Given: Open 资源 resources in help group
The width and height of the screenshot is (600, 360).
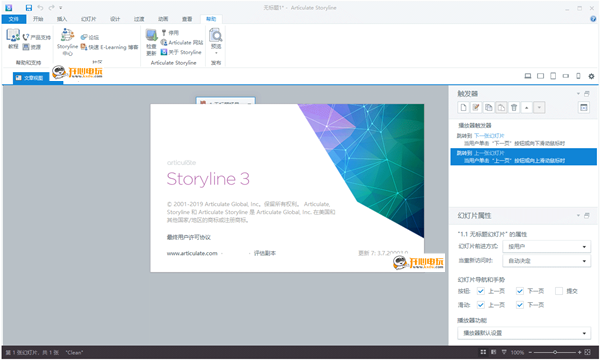Looking at the screenshot, I should point(31,47).
